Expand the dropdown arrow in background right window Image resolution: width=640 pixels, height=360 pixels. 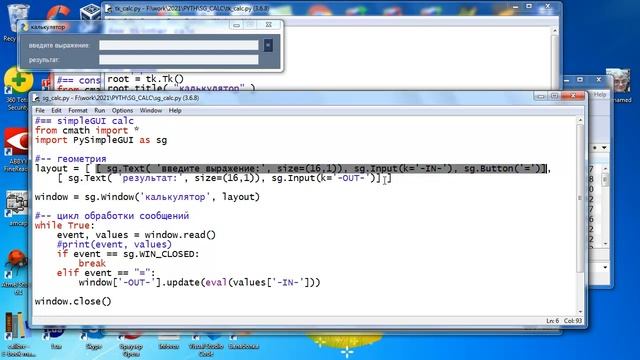pyautogui.click(x=604, y=148)
